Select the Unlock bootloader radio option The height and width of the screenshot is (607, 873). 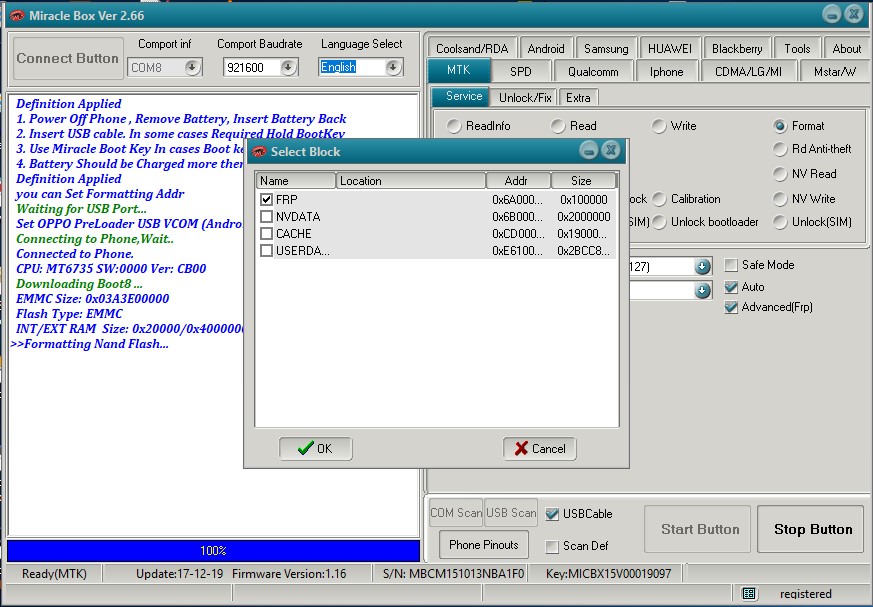659,222
